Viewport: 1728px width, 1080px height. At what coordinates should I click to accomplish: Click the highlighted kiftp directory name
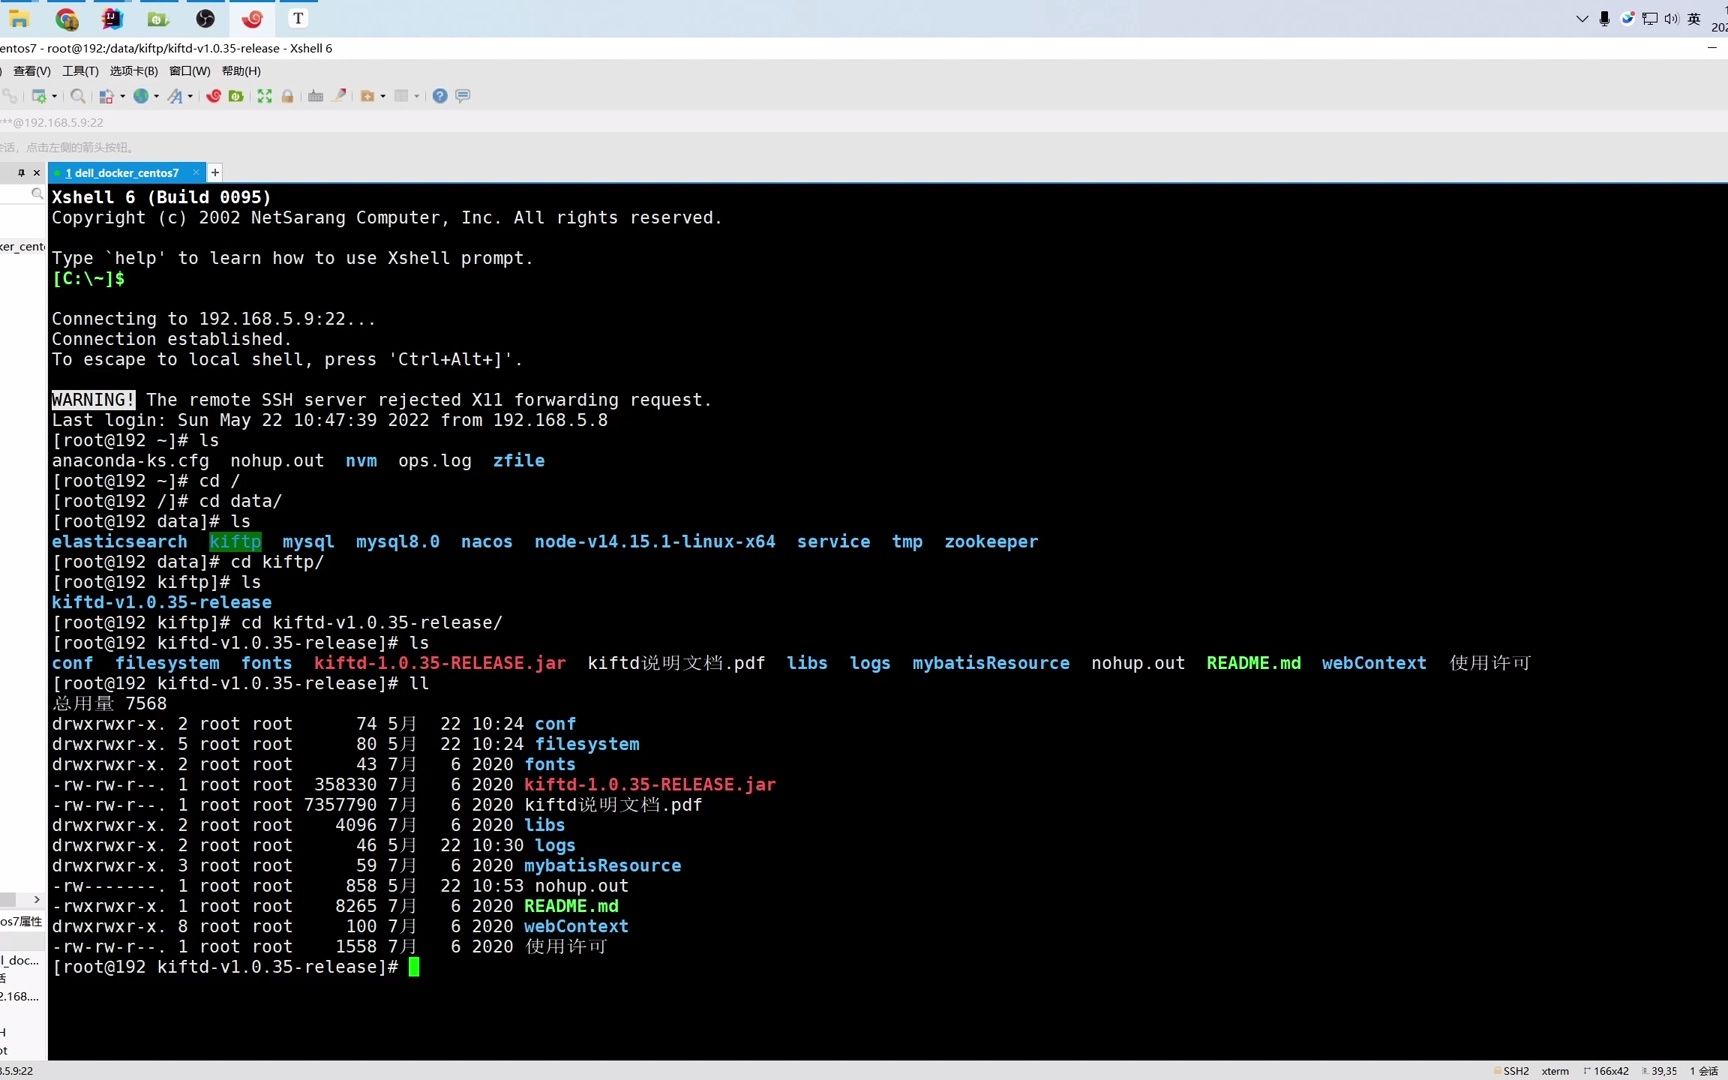(235, 542)
